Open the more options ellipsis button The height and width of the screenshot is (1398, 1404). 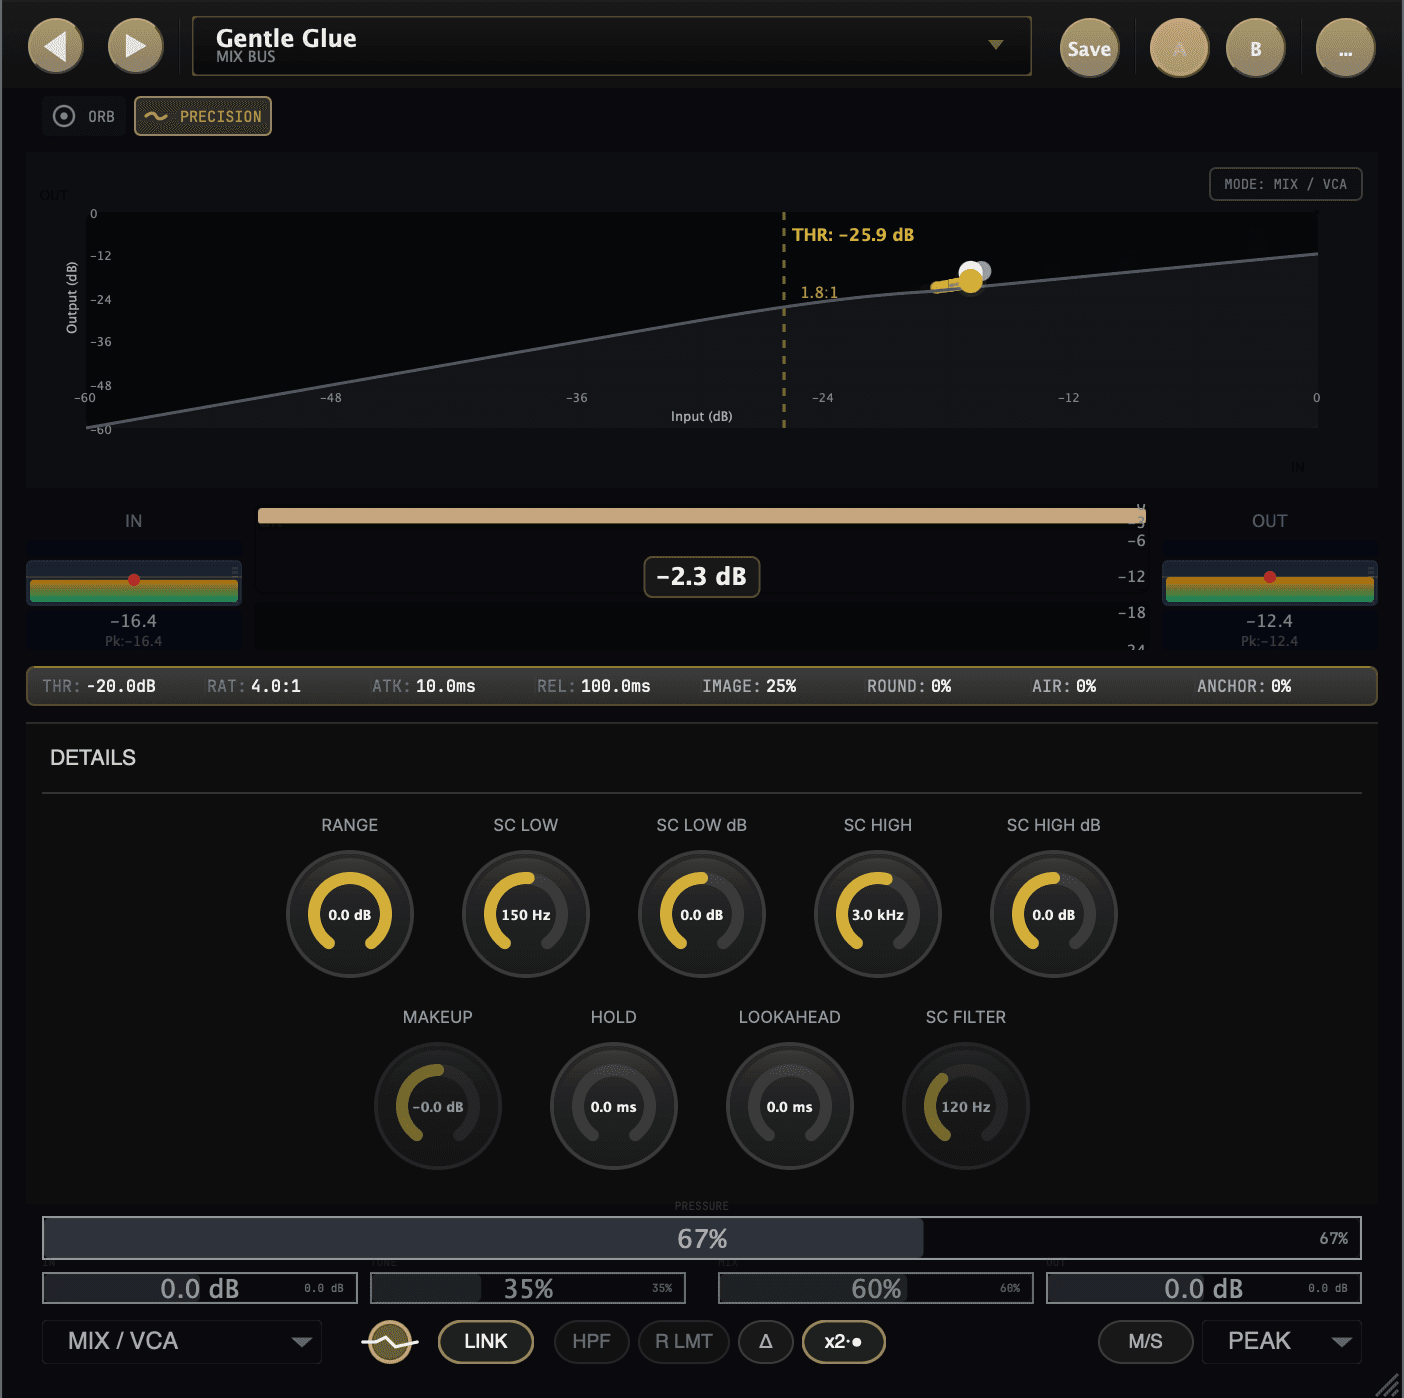click(x=1345, y=49)
